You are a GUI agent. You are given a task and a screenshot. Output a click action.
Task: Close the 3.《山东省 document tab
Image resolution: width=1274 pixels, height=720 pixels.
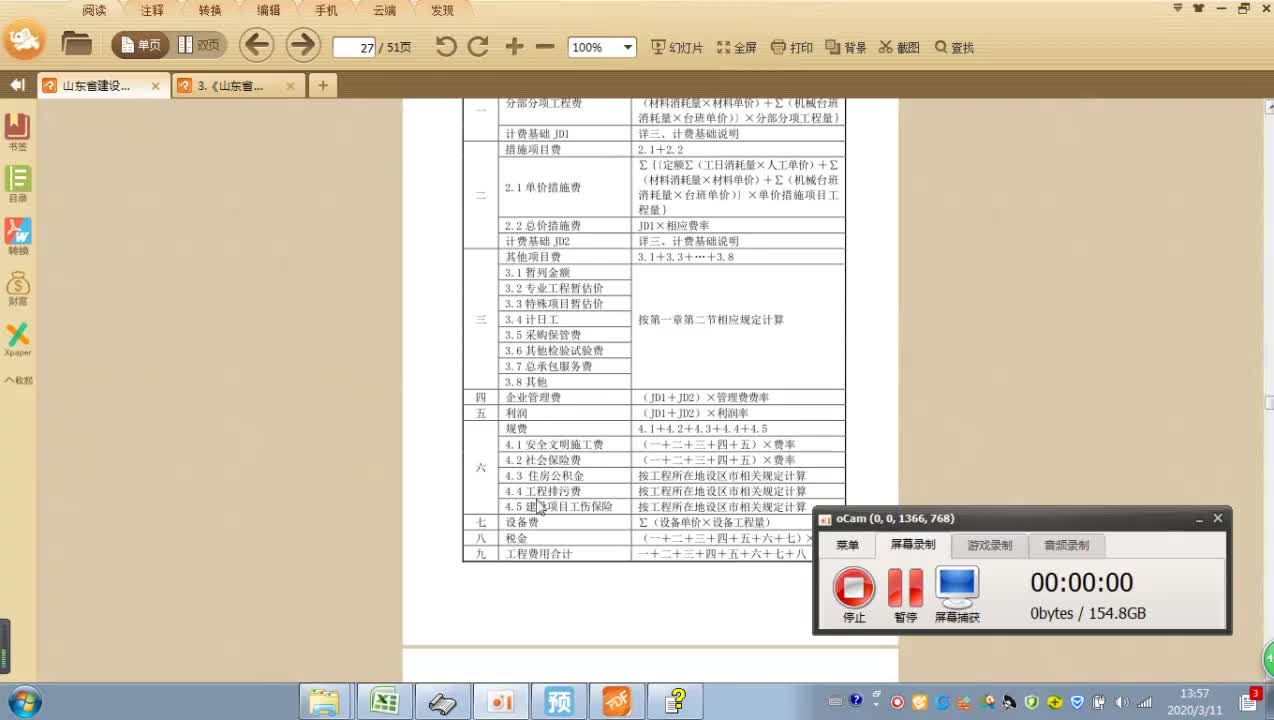click(291, 86)
